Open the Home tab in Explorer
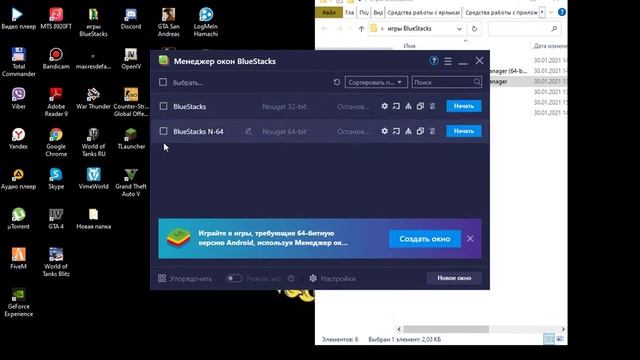This screenshot has width=640, height=360. 350,13
